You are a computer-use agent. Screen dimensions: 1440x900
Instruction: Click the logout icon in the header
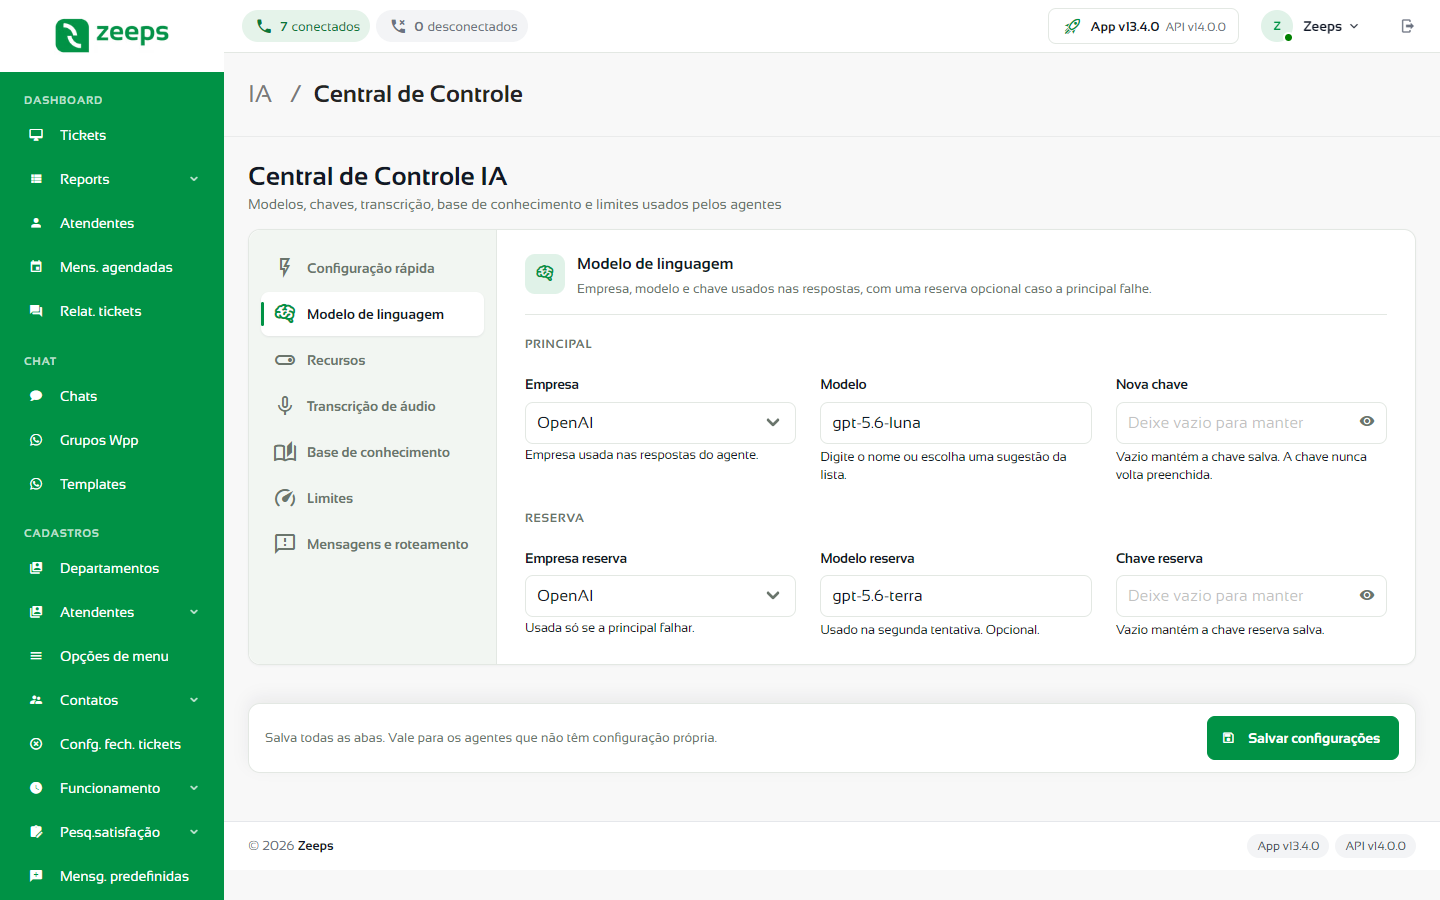click(x=1408, y=26)
